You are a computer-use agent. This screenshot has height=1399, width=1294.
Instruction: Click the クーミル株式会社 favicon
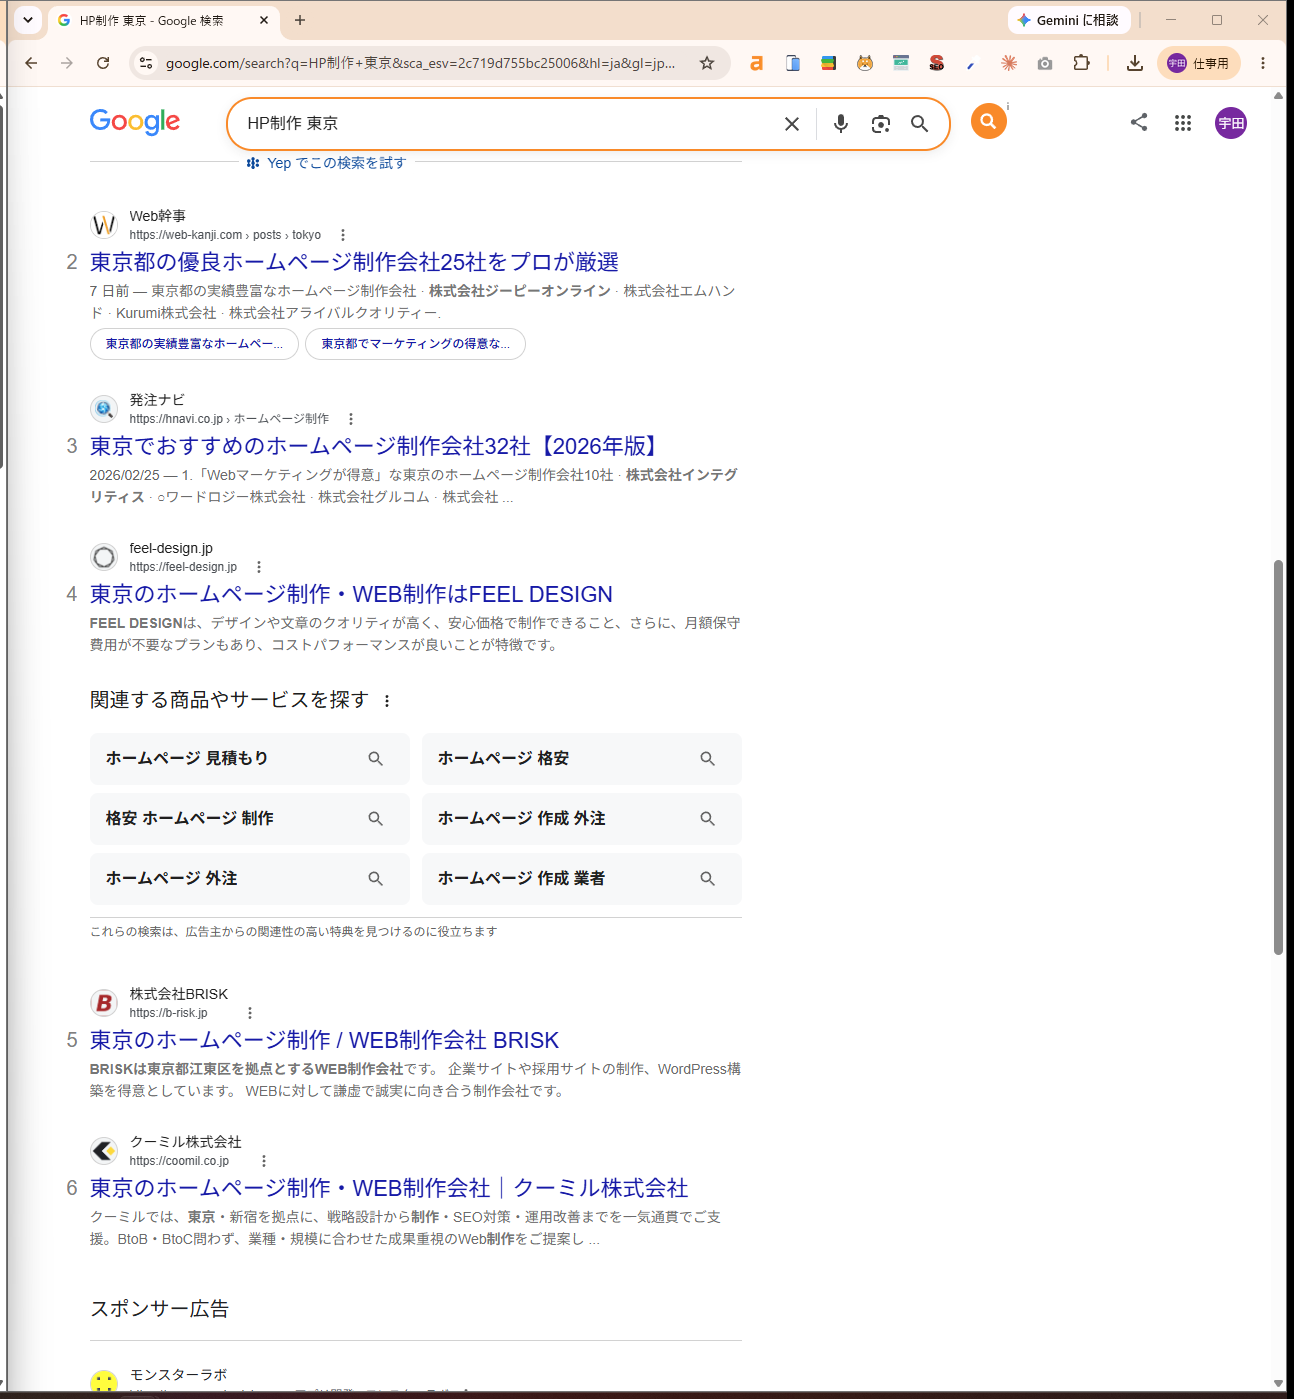pos(104,1151)
